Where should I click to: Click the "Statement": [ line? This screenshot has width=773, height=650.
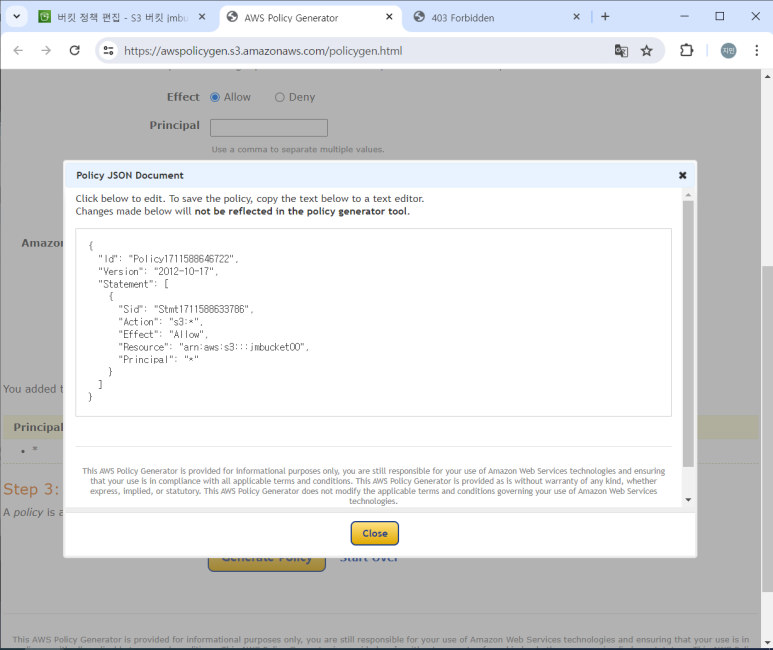coord(133,284)
